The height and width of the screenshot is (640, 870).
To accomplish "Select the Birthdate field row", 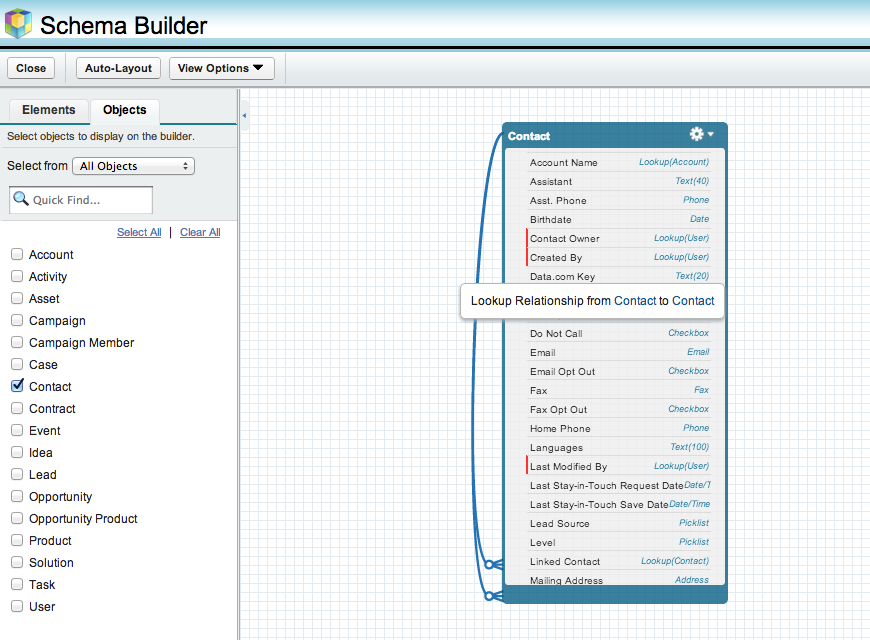I will (x=618, y=219).
